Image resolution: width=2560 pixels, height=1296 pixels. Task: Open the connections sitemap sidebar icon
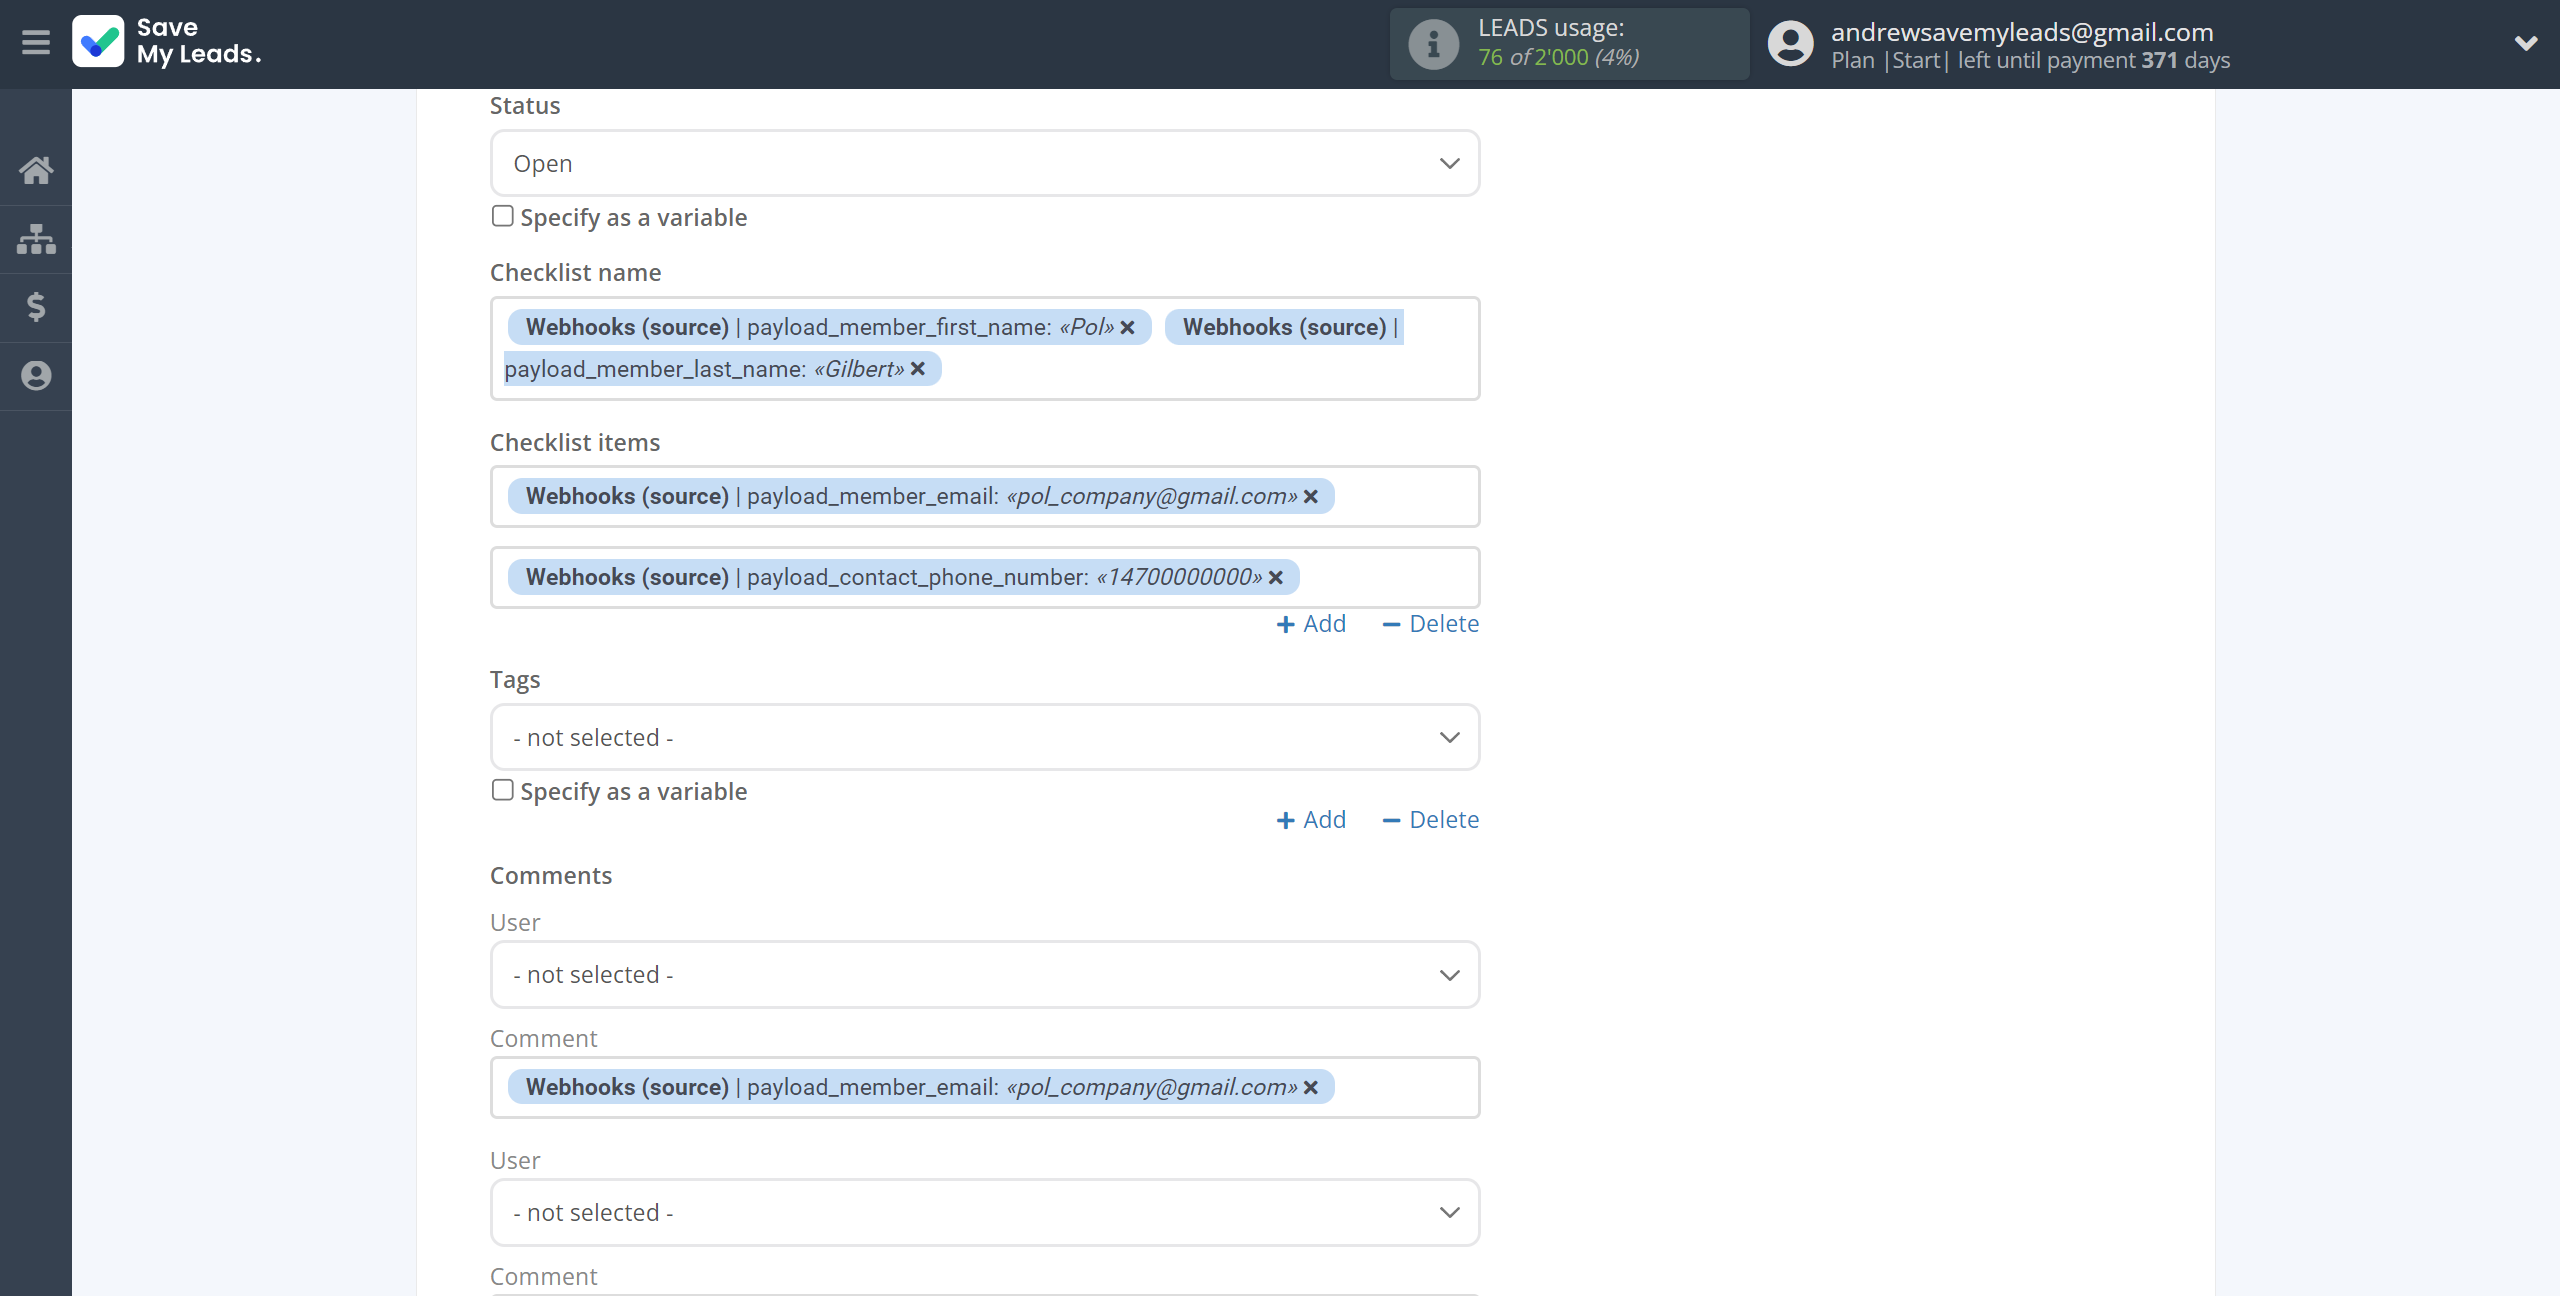pyautogui.click(x=36, y=239)
